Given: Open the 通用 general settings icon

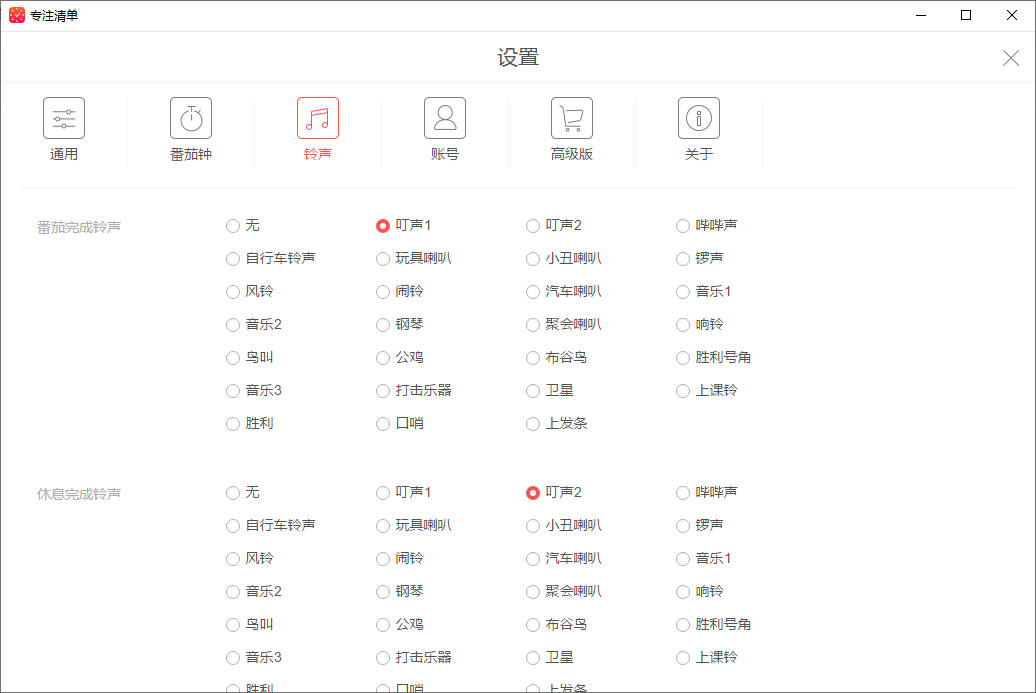Looking at the screenshot, I should (x=64, y=118).
